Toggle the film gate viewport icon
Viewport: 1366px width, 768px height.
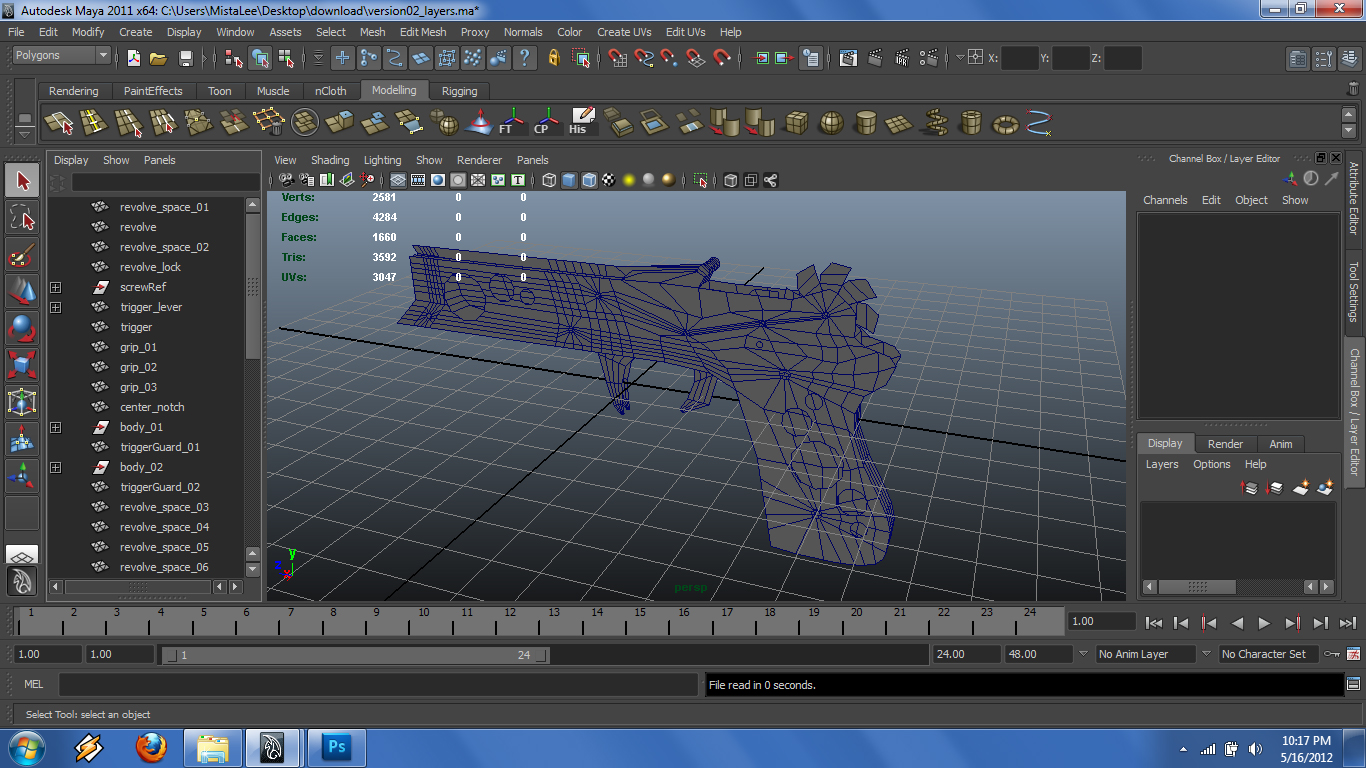point(418,180)
